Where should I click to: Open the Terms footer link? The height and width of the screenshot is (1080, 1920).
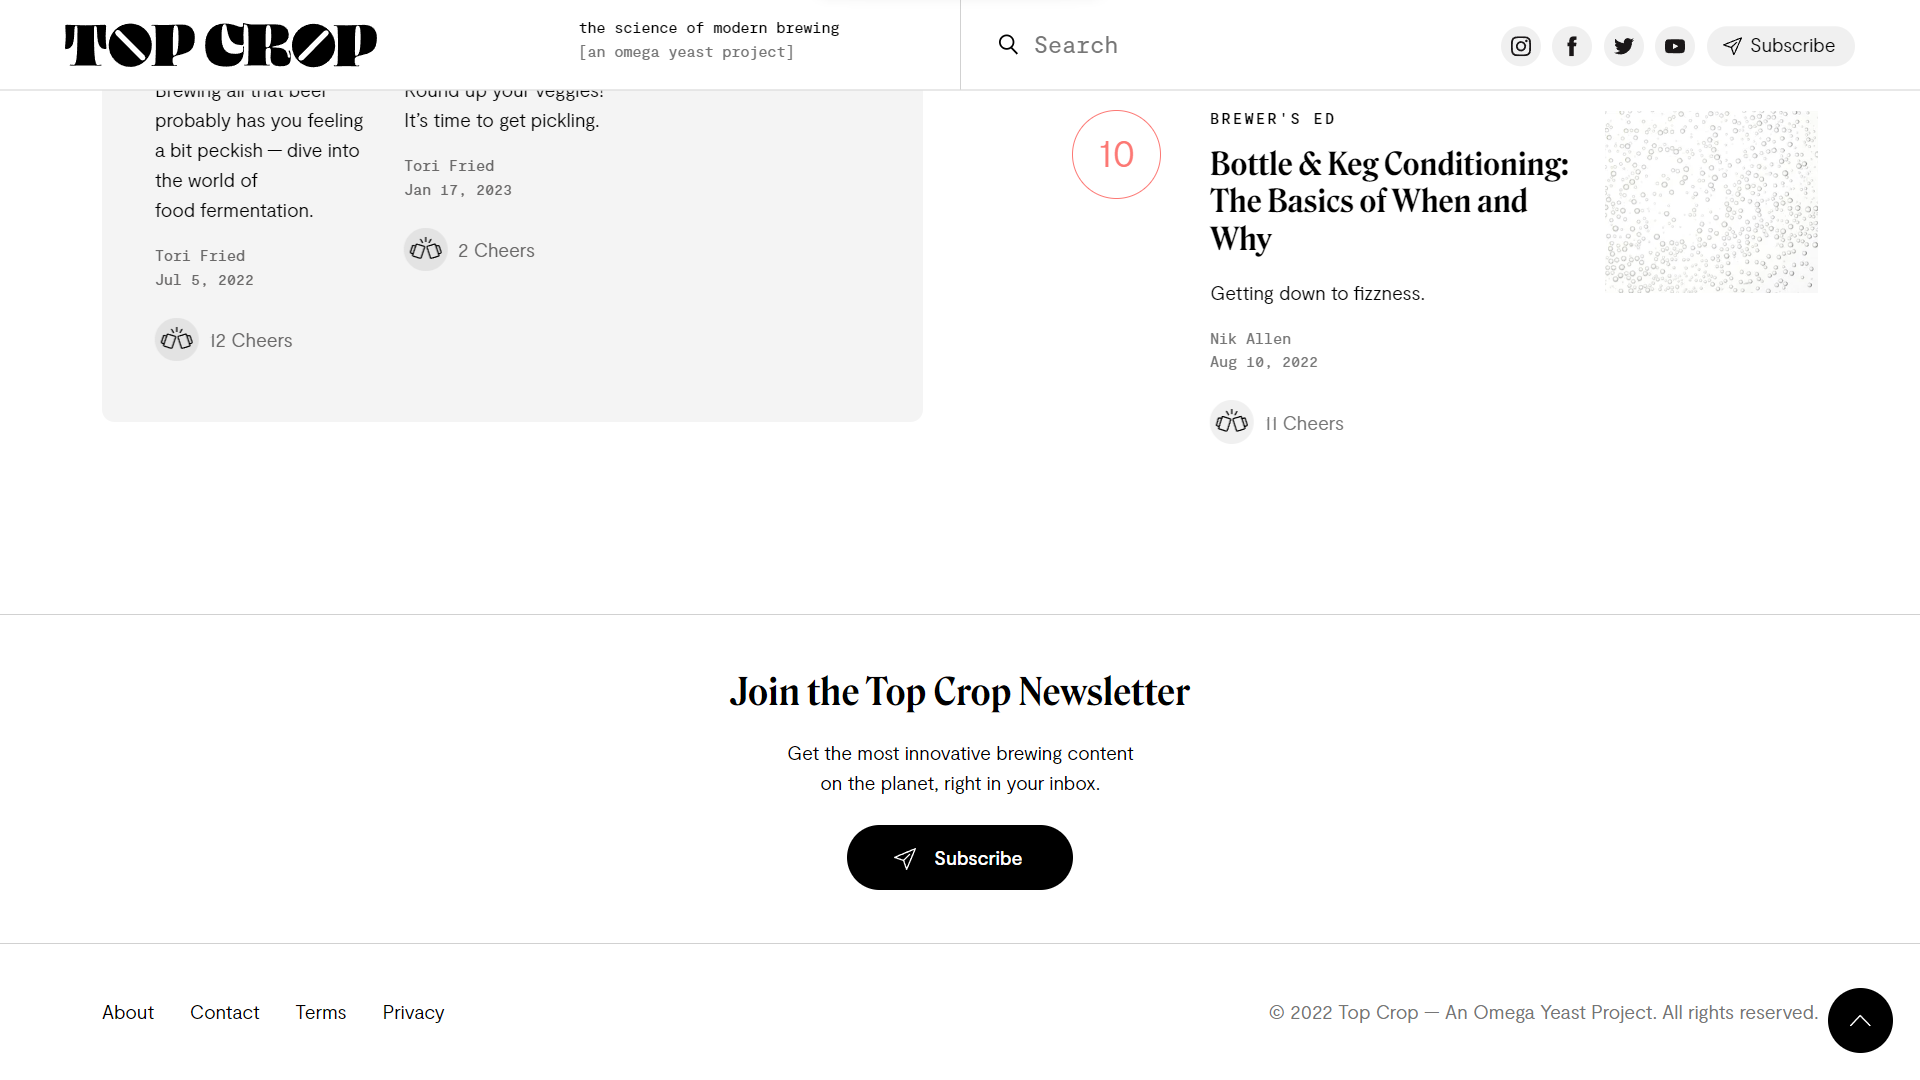coord(321,1012)
